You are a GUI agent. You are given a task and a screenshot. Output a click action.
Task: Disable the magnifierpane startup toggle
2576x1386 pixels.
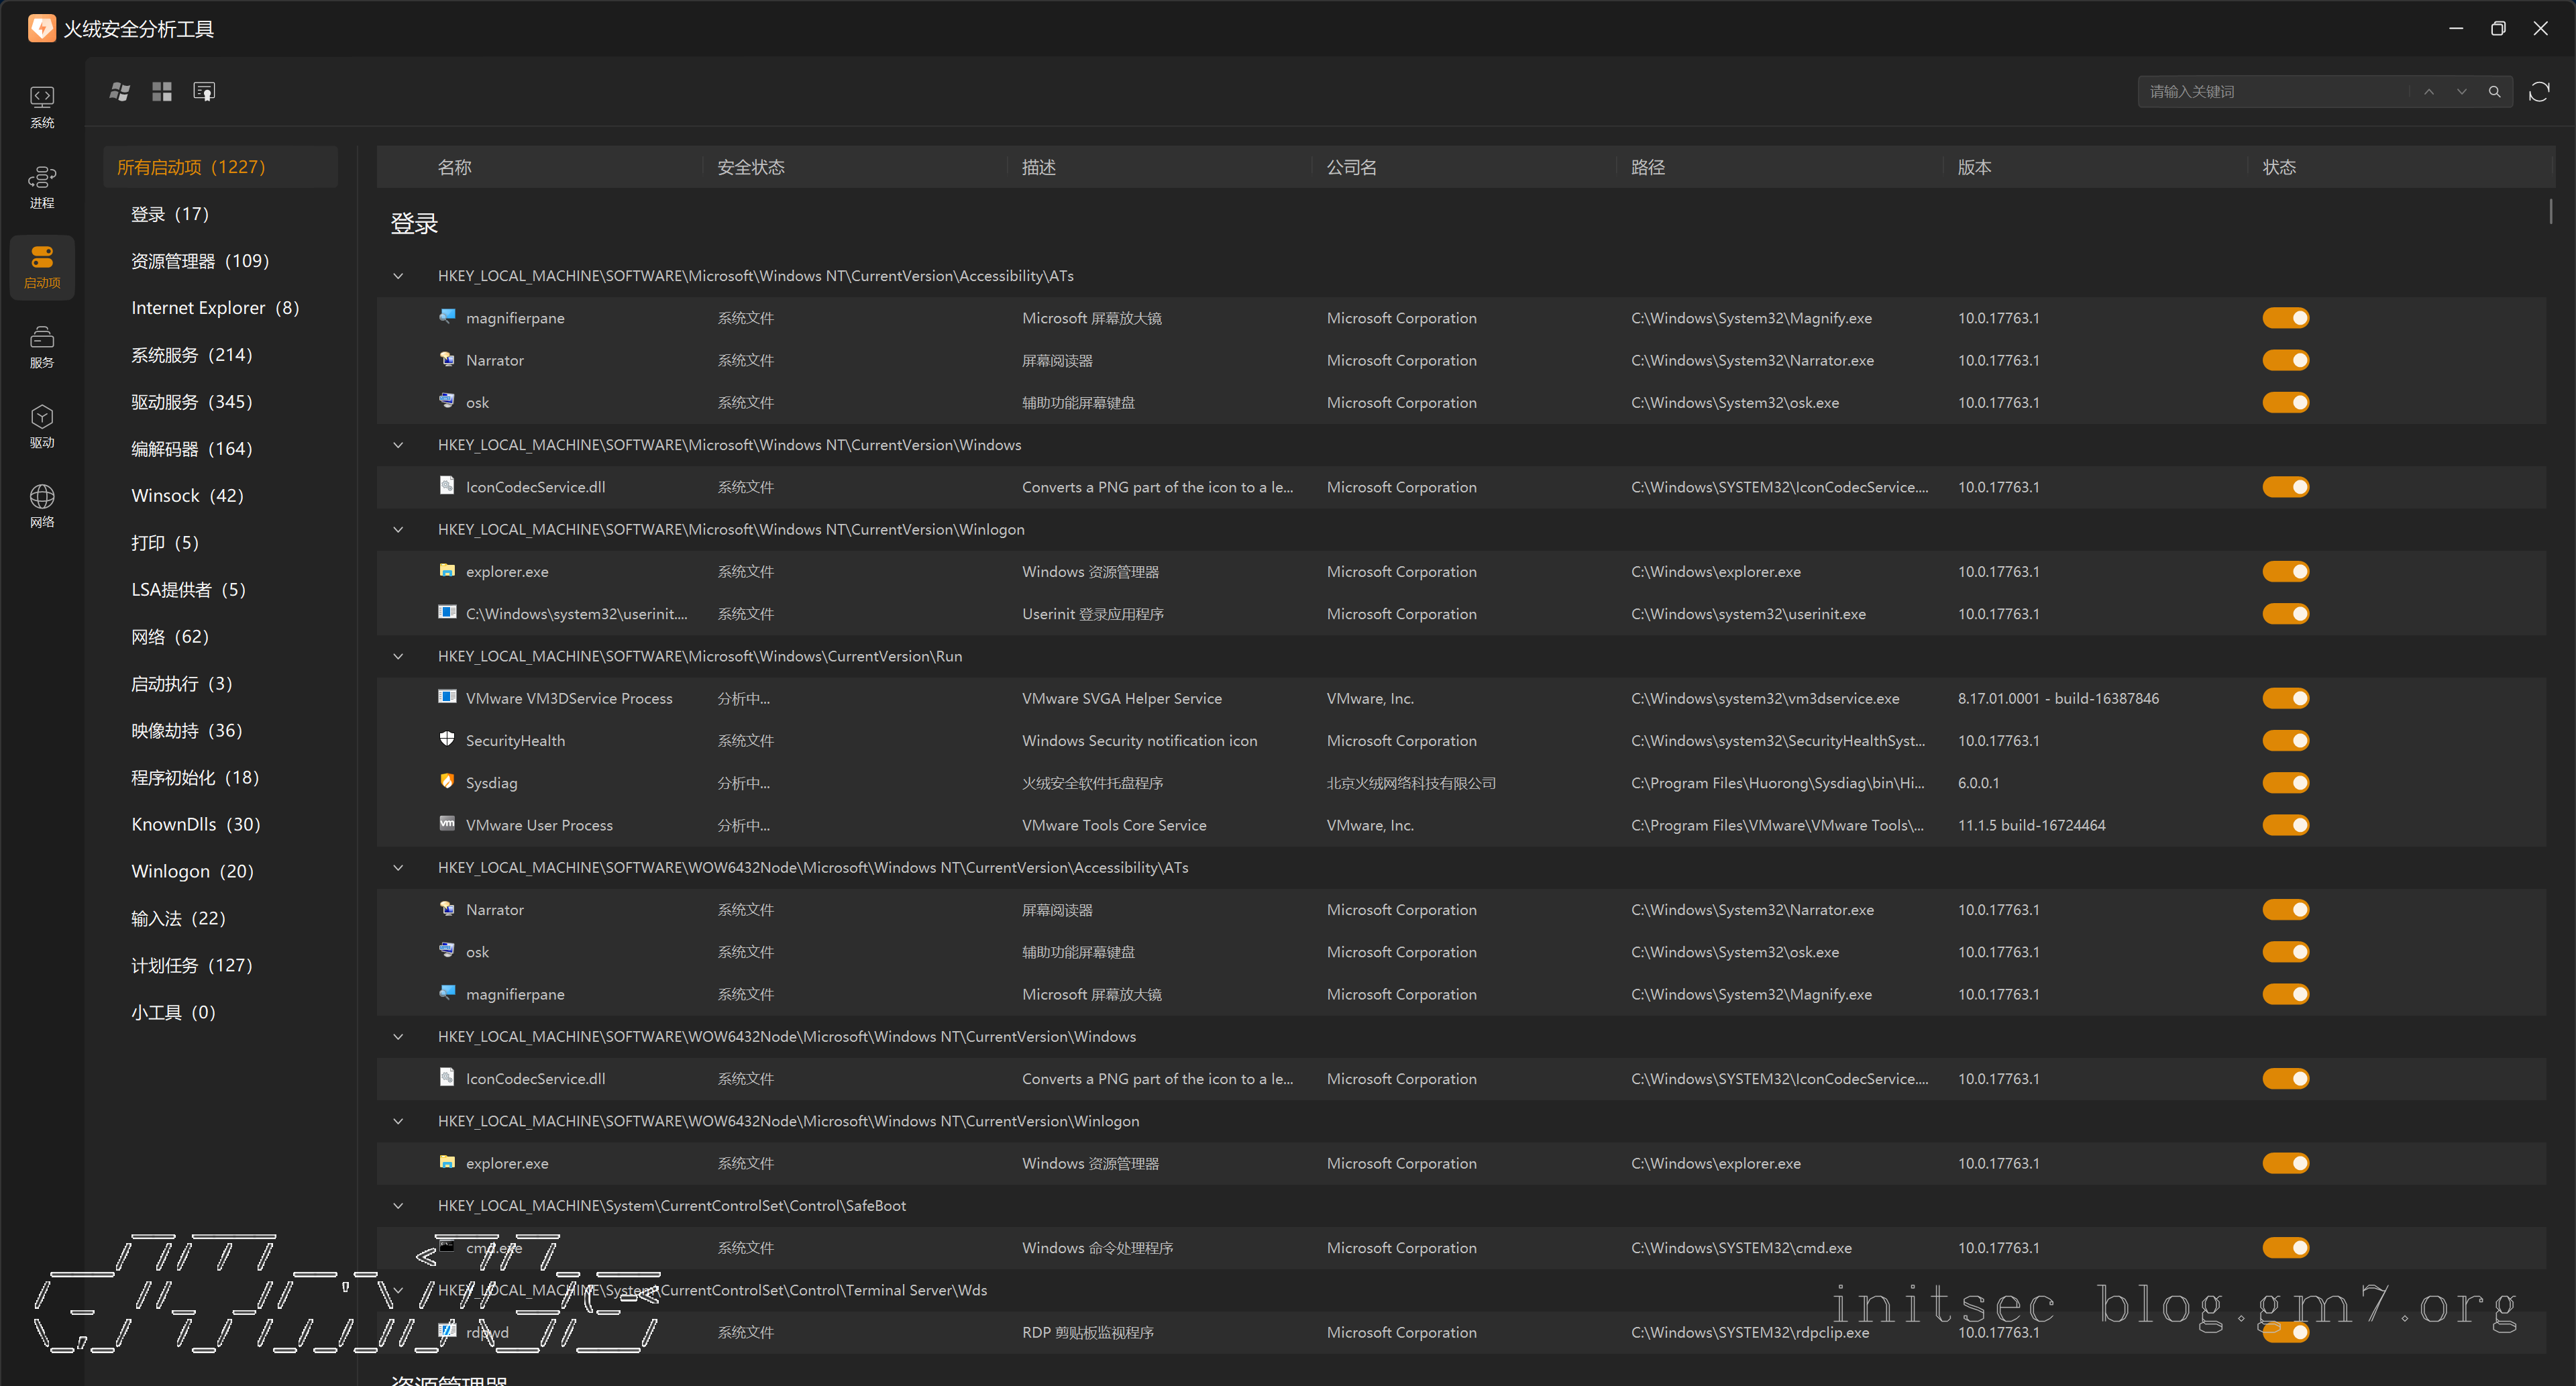click(x=2285, y=318)
